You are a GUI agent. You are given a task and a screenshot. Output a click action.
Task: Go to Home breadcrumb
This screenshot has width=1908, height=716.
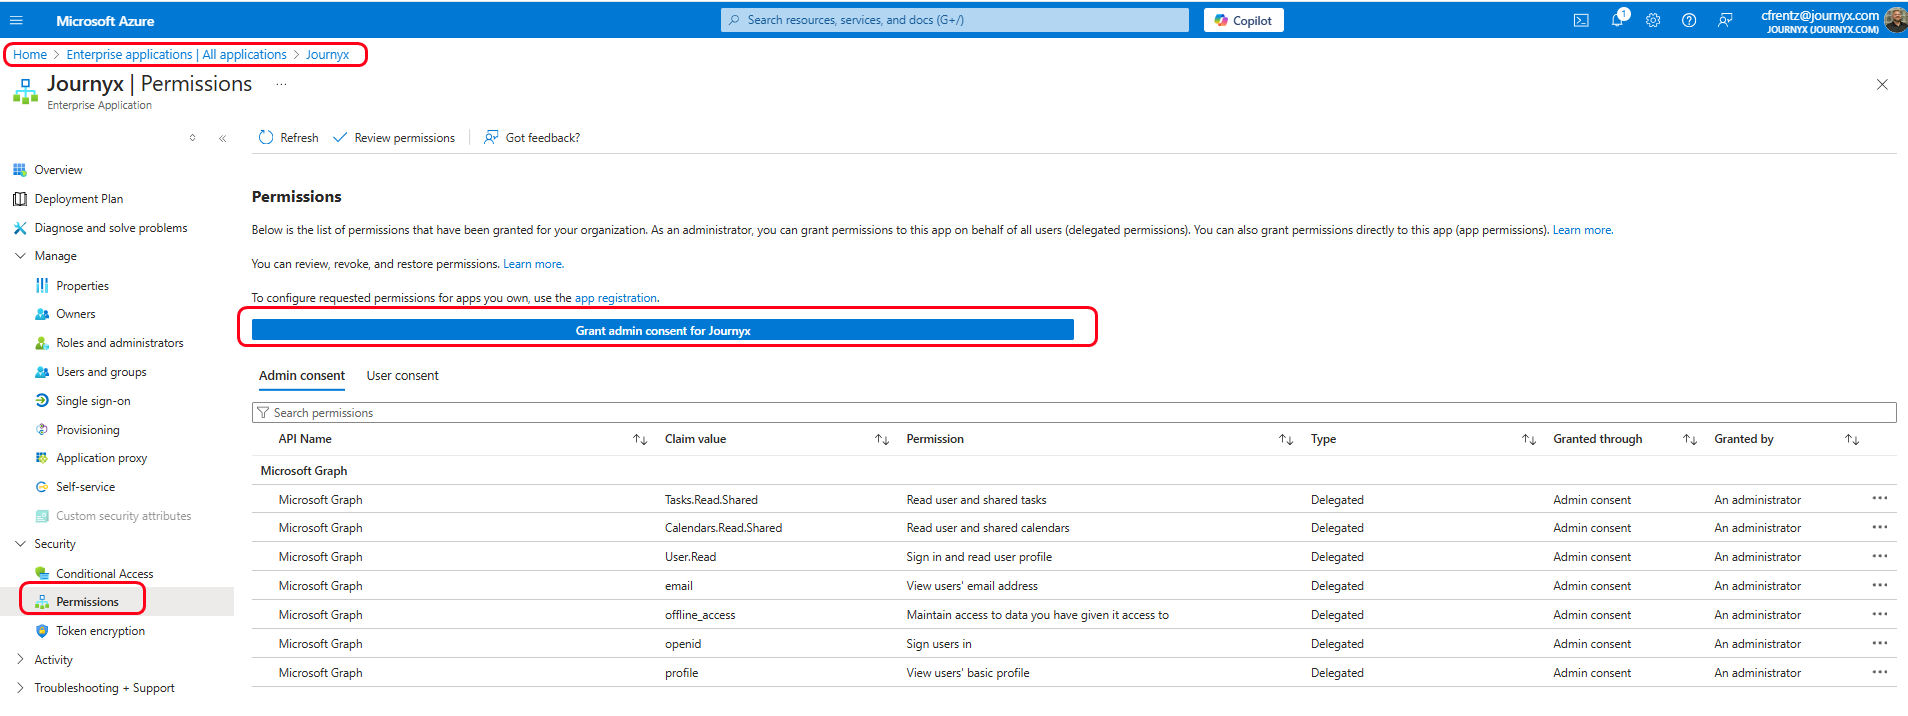(x=30, y=55)
